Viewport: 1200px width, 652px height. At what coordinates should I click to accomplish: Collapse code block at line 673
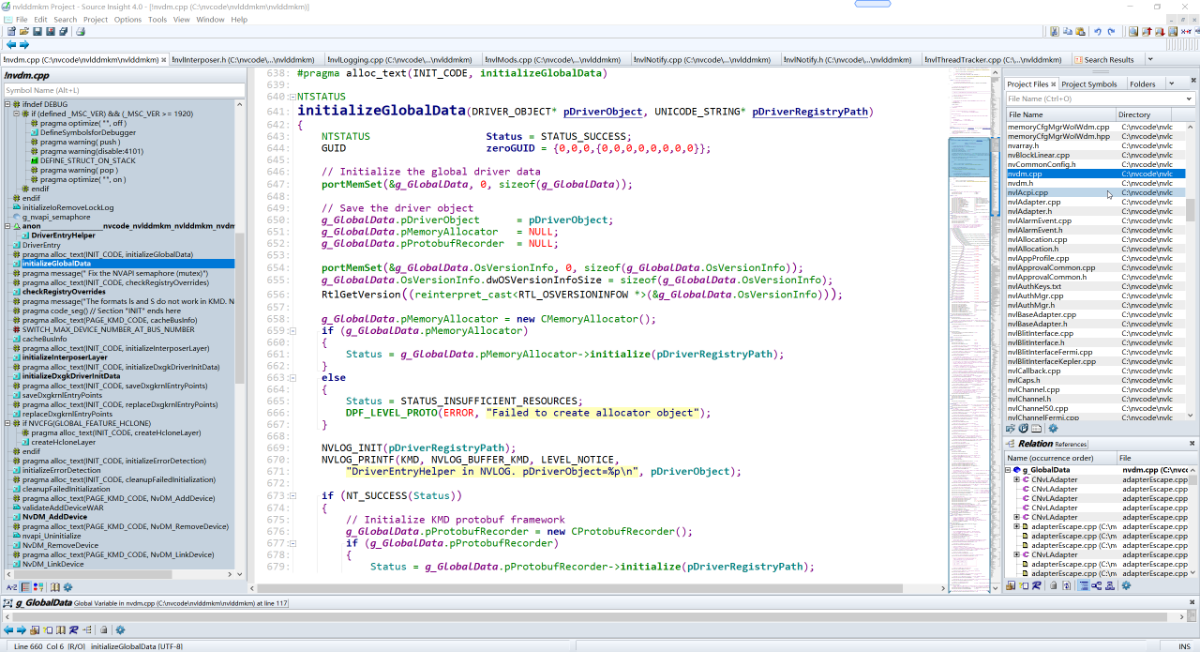292,496
